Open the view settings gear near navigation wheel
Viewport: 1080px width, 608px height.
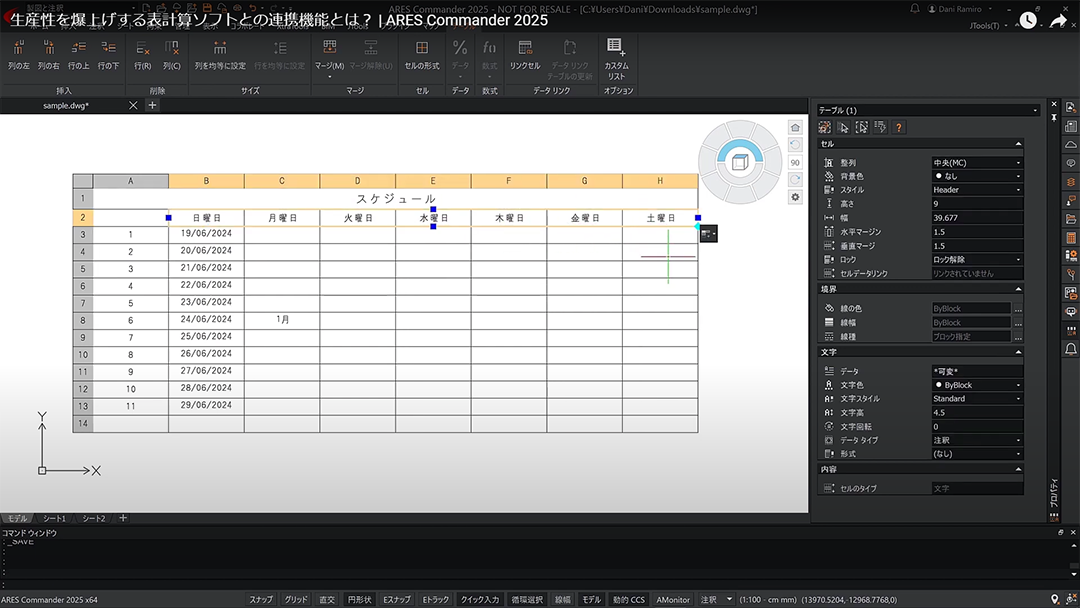pyautogui.click(x=795, y=197)
